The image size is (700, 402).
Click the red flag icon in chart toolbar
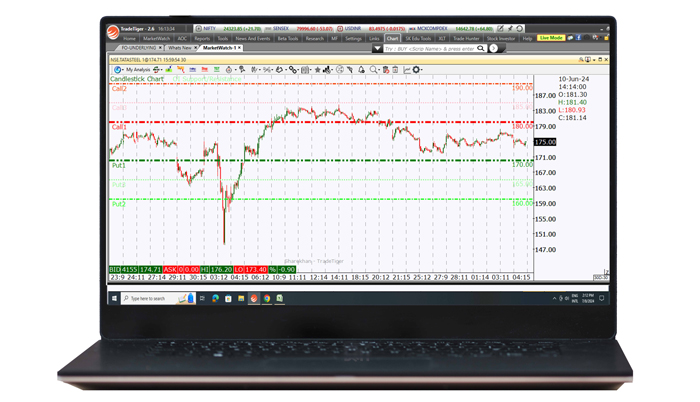pyautogui.click(x=204, y=70)
